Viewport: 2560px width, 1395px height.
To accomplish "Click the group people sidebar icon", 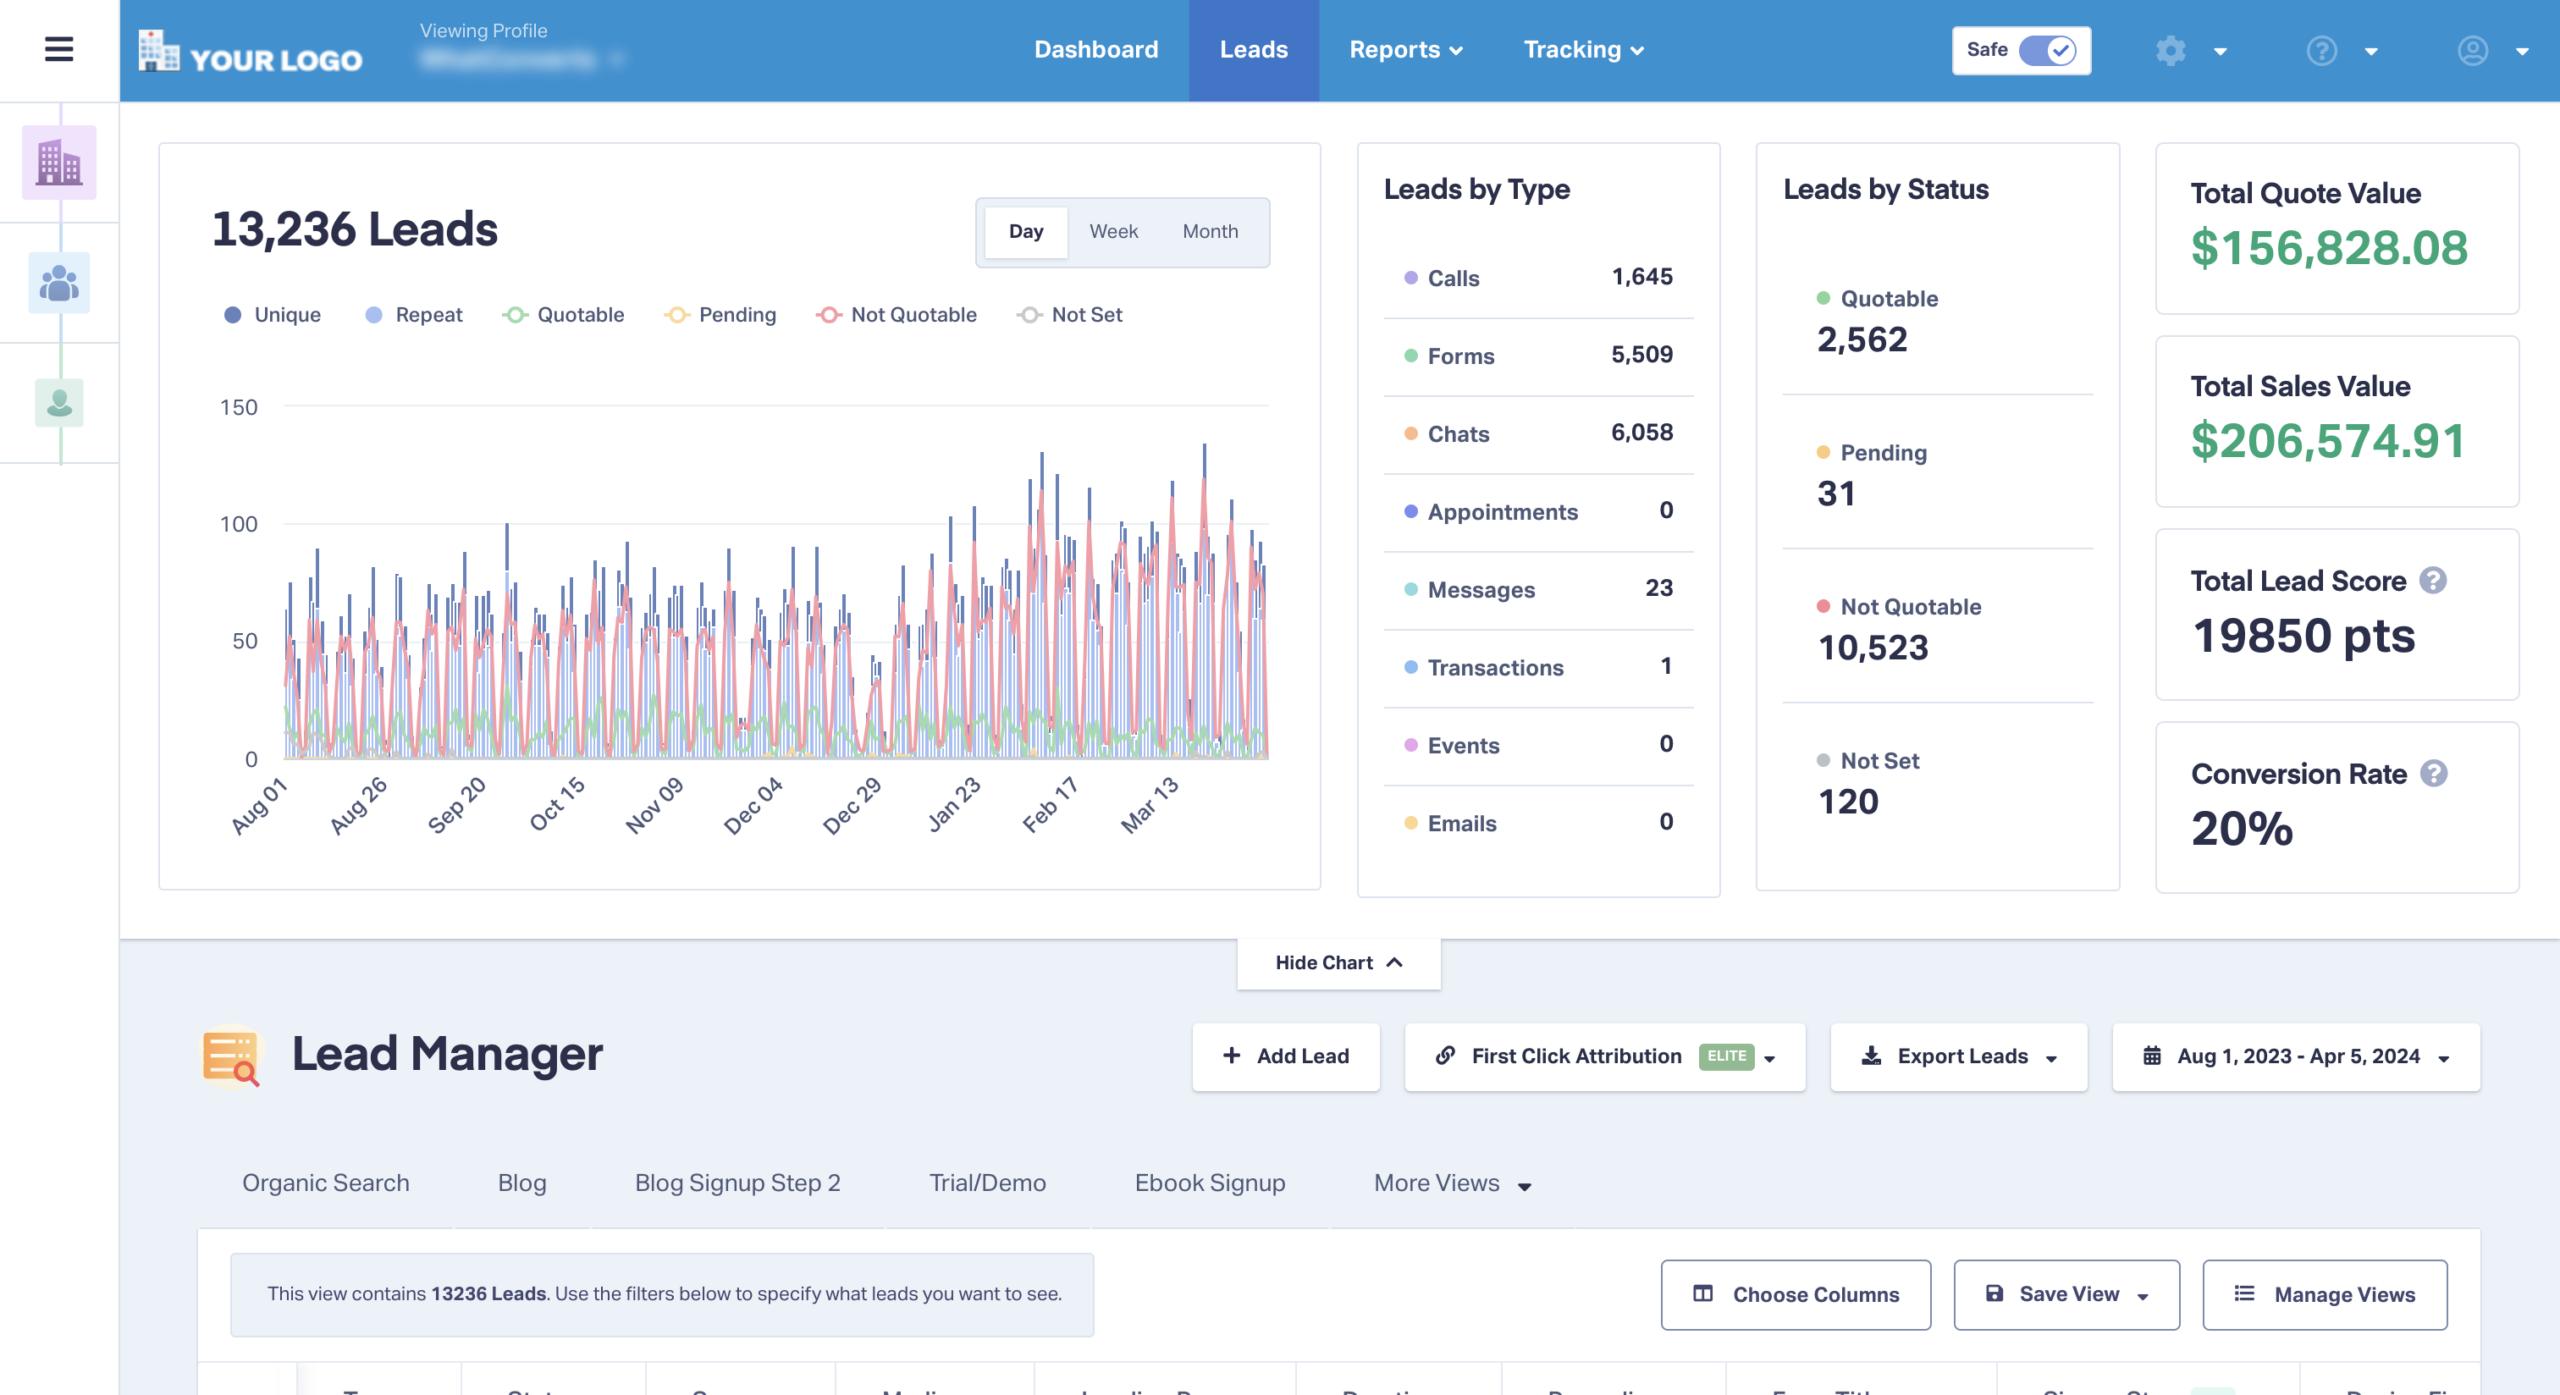I will pos(59,283).
